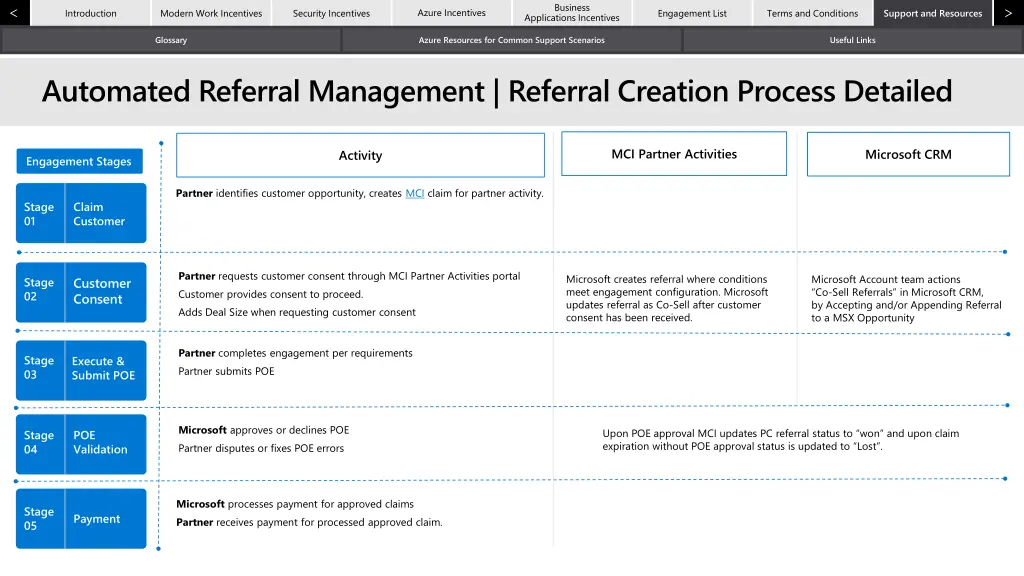Open the Terms and Conditions tab
This screenshot has height=576, width=1024.
[x=812, y=13]
